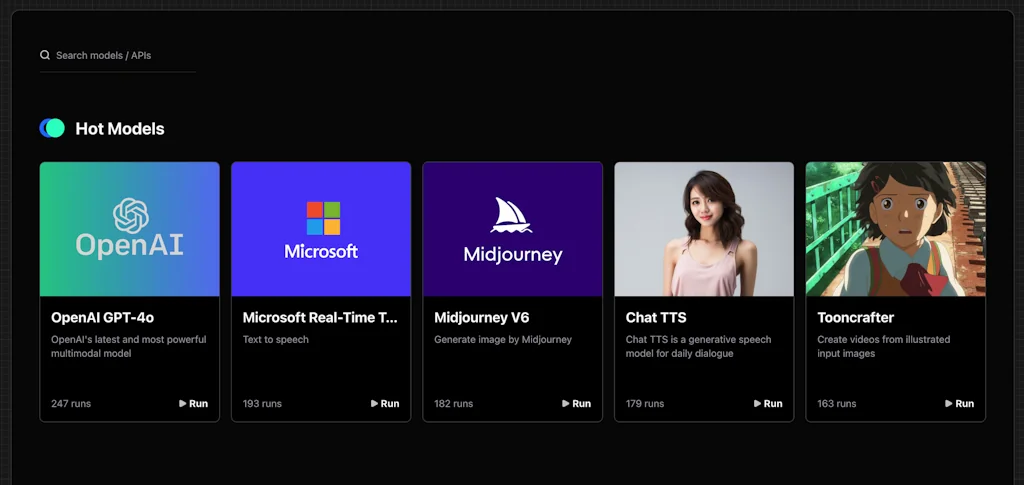Click the Hot Models heading
Image resolution: width=1024 pixels, height=485 pixels.
(x=120, y=128)
